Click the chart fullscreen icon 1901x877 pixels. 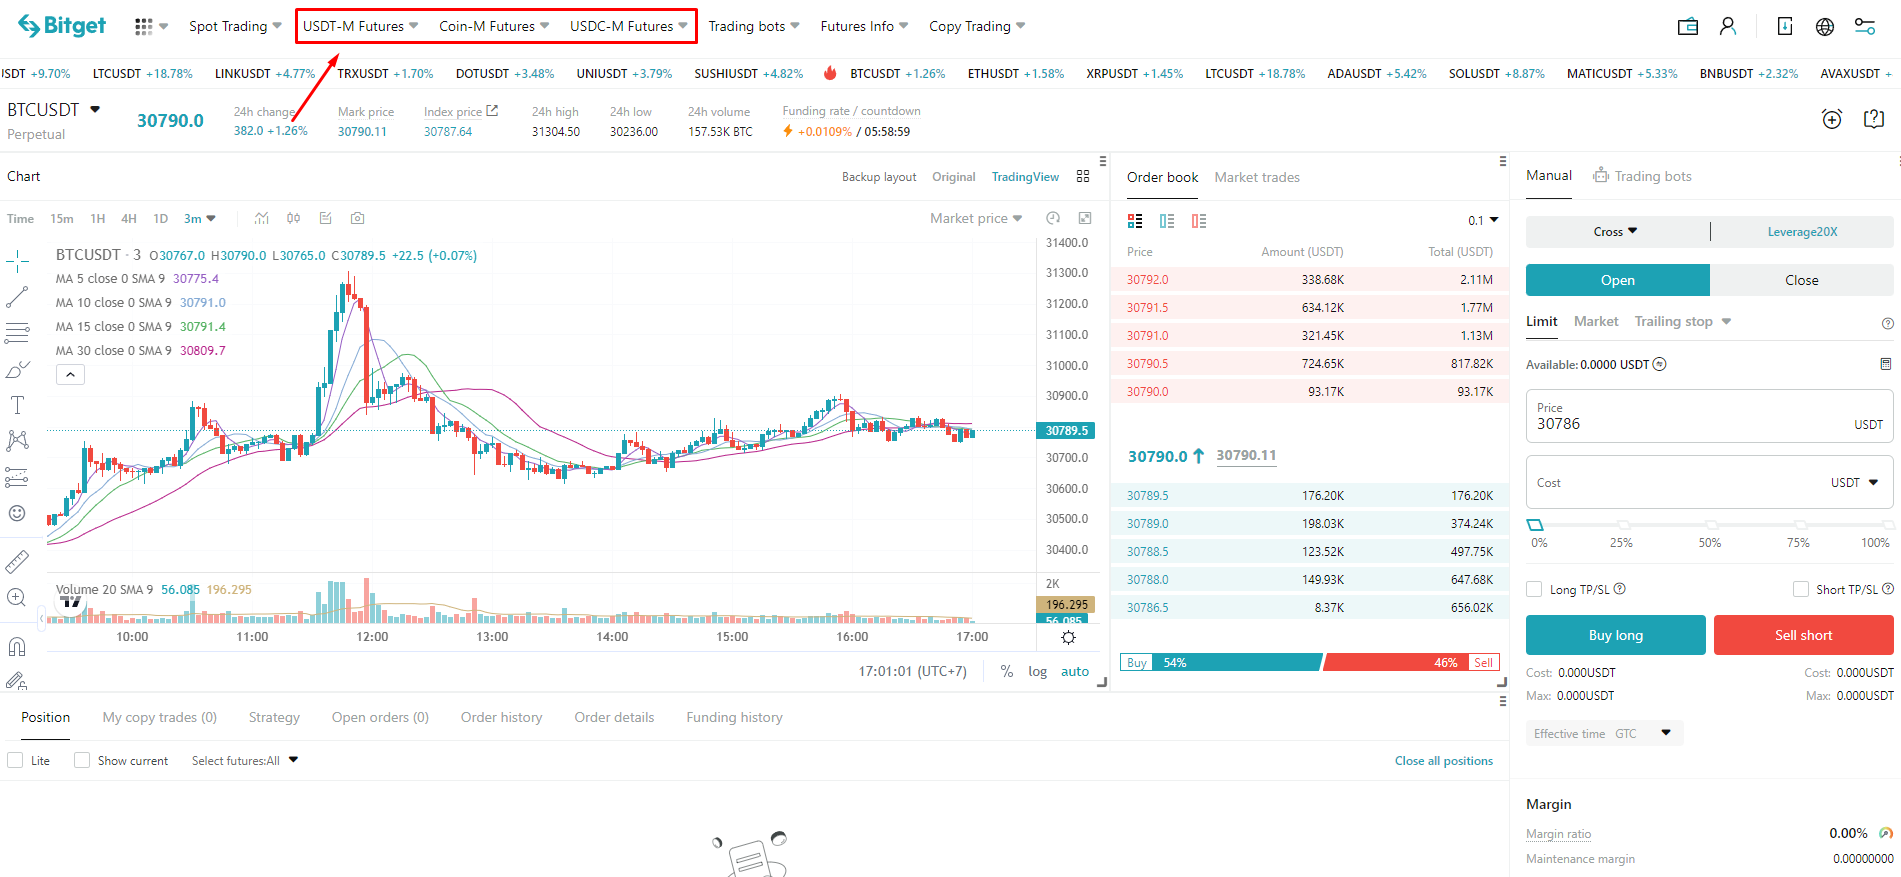coord(1085,218)
